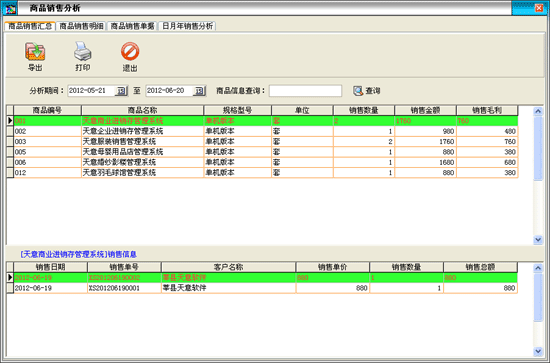Click up arrow of lower table scrollbar

[538, 268]
